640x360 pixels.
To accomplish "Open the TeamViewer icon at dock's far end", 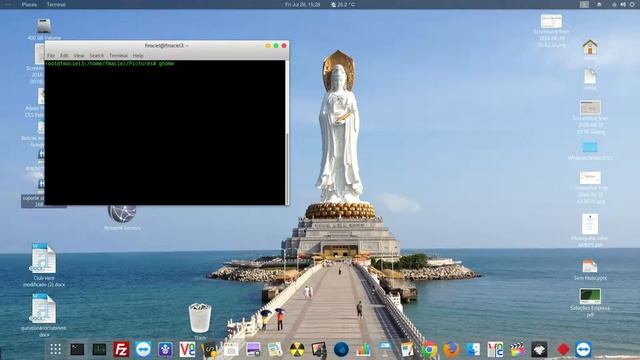I will [x=584, y=349].
